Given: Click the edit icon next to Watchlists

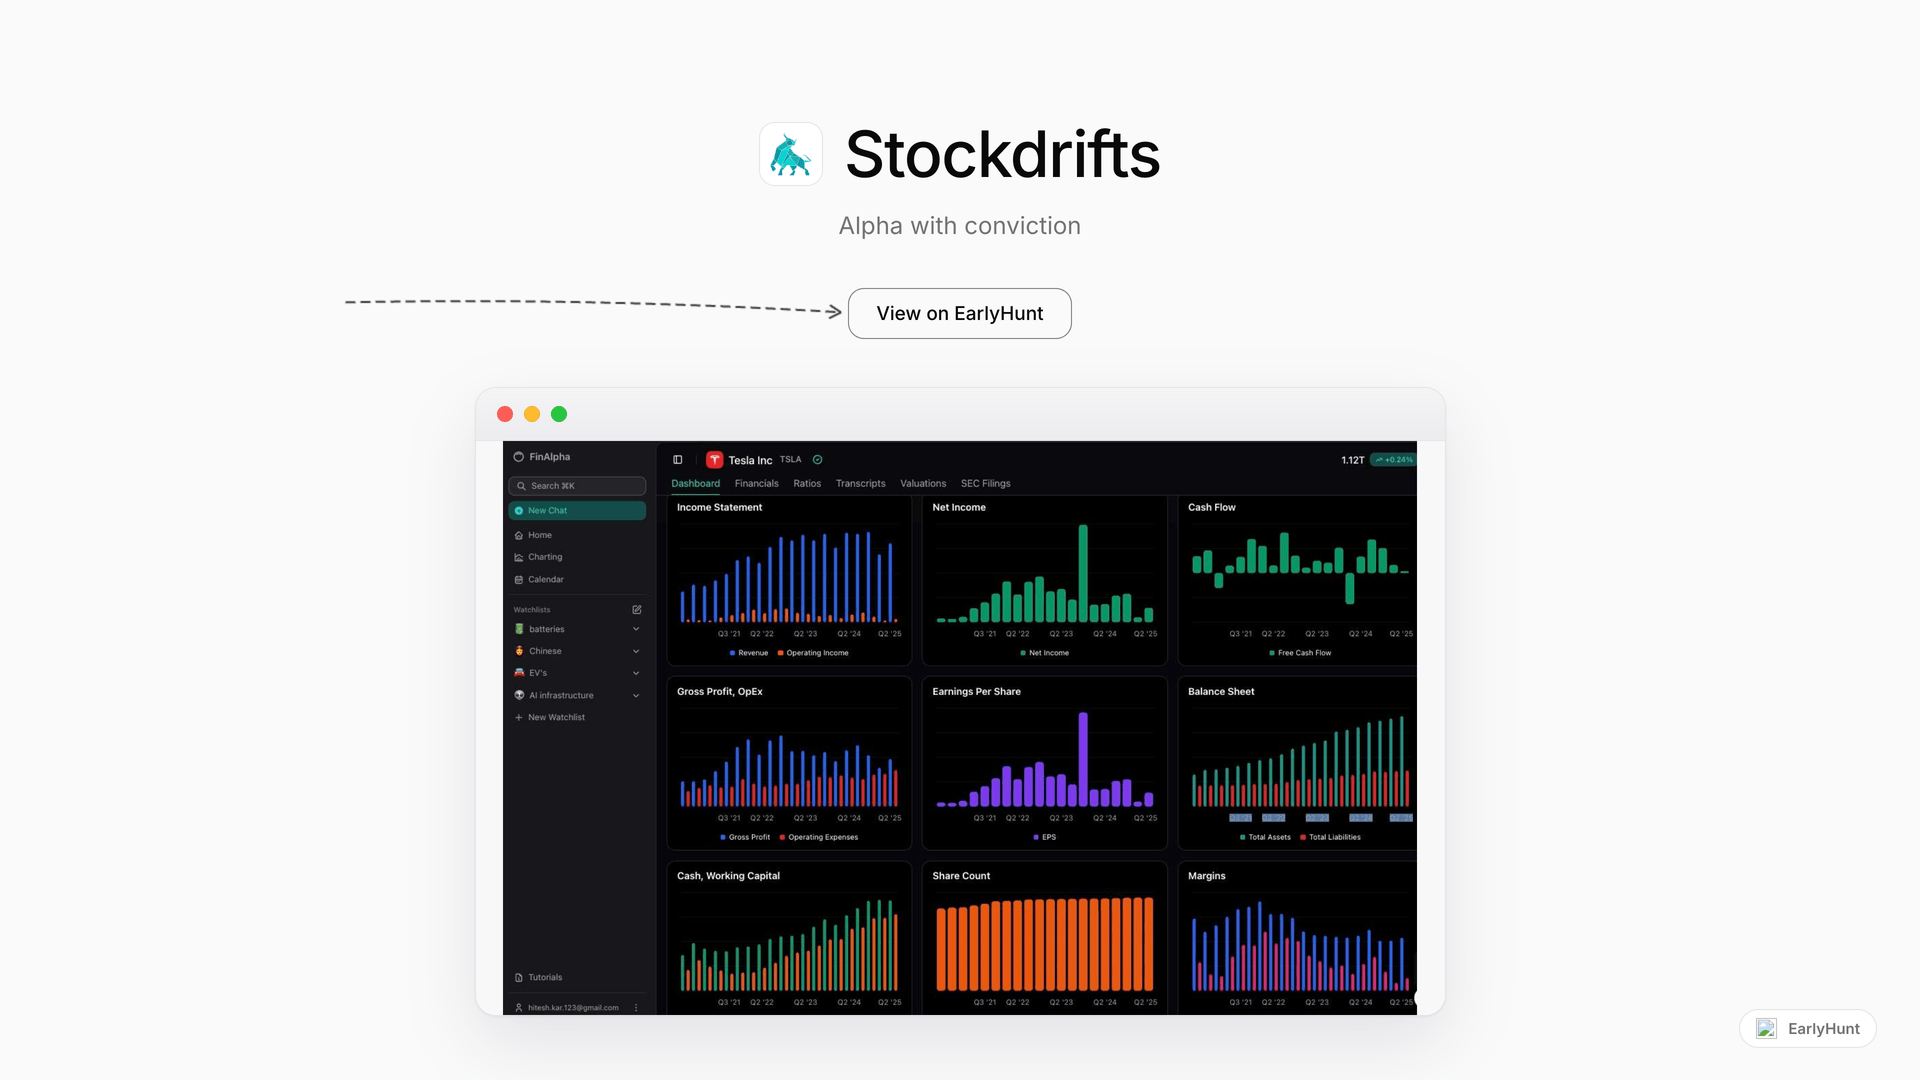Looking at the screenshot, I should click(x=637, y=609).
